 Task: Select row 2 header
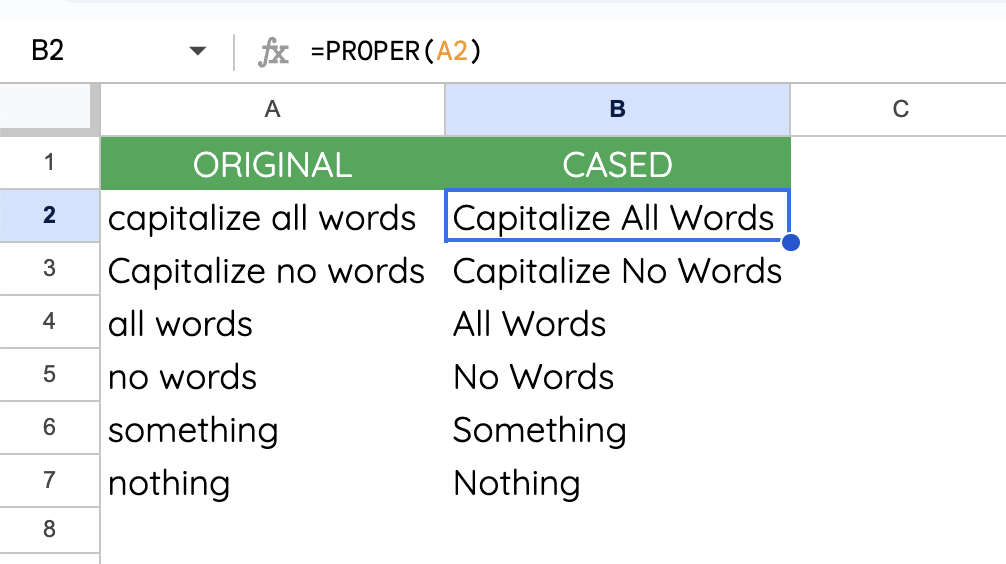(x=49, y=216)
